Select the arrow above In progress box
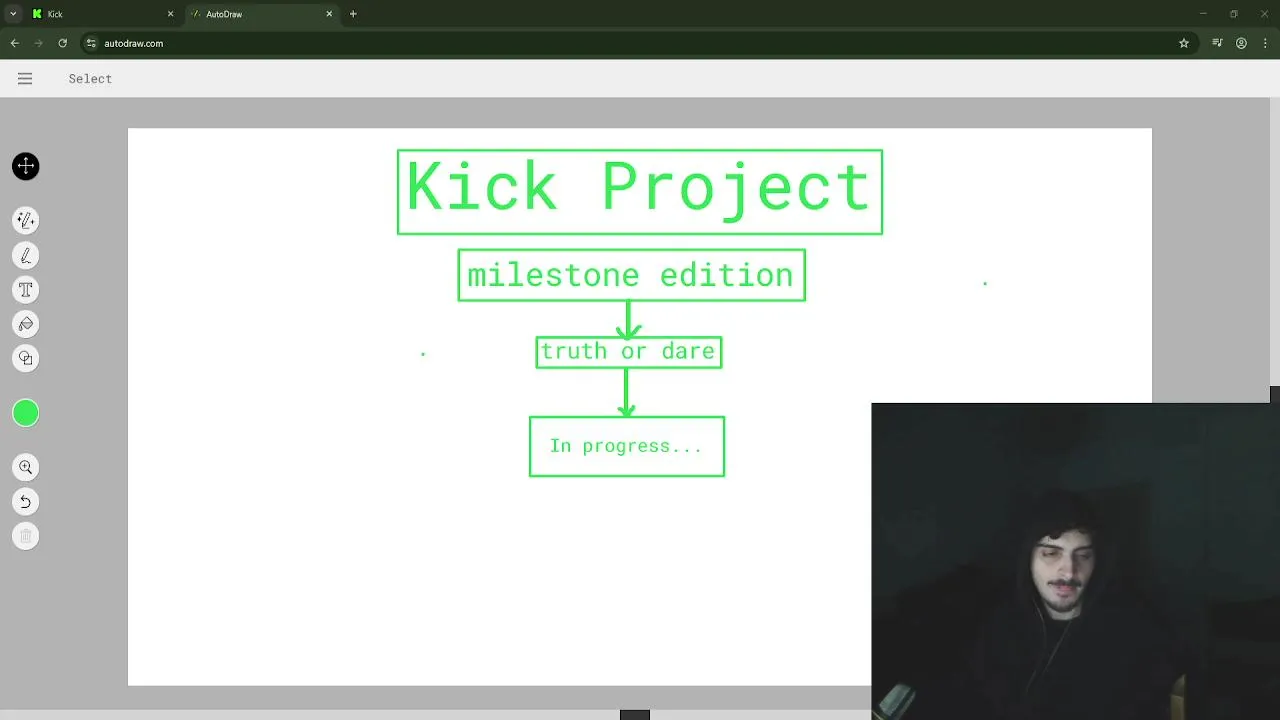Viewport: 1280px width, 720px height. point(626,392)
